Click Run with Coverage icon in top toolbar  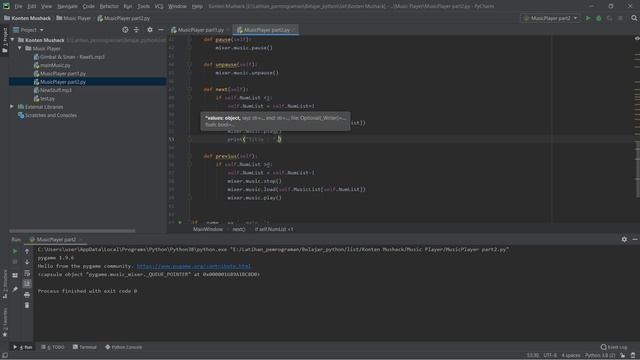click(609, 18)
